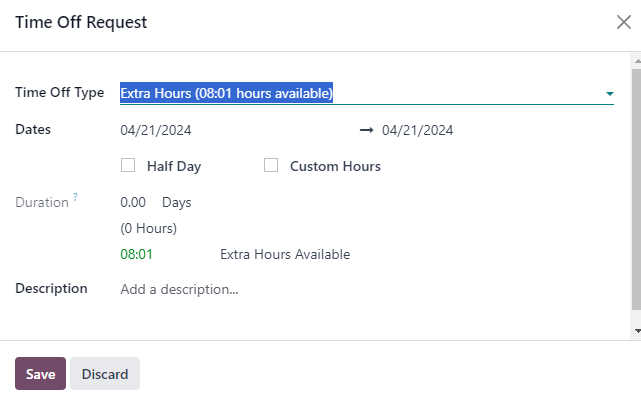Discard the time off request

pos(105,374)
